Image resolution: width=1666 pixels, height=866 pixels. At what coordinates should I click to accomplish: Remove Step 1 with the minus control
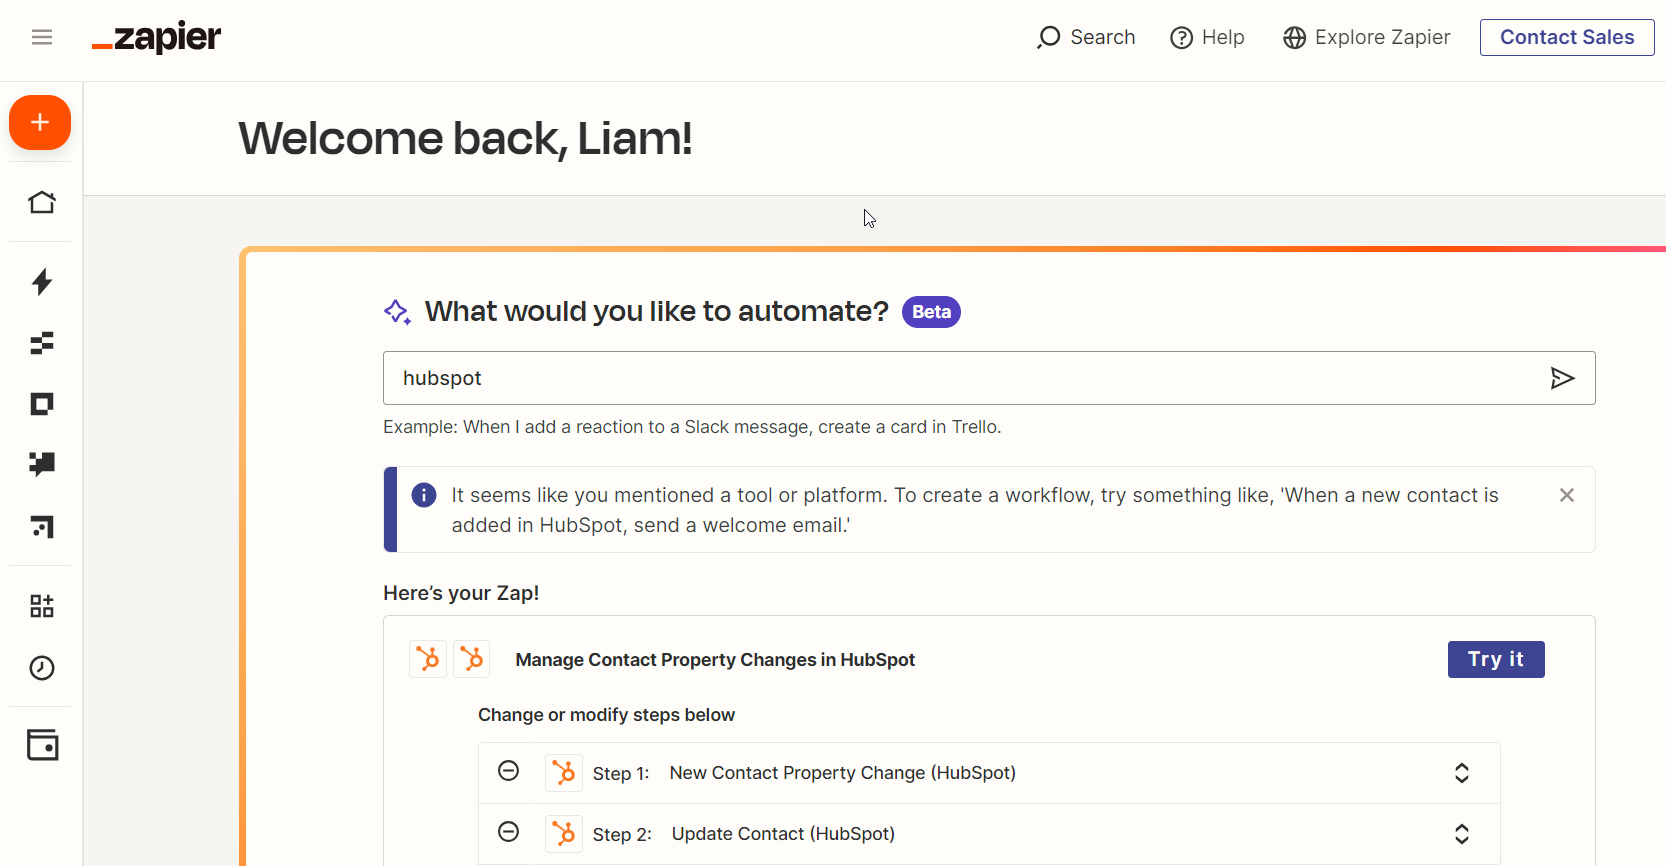pyautogui.click(x=509, y=772)
